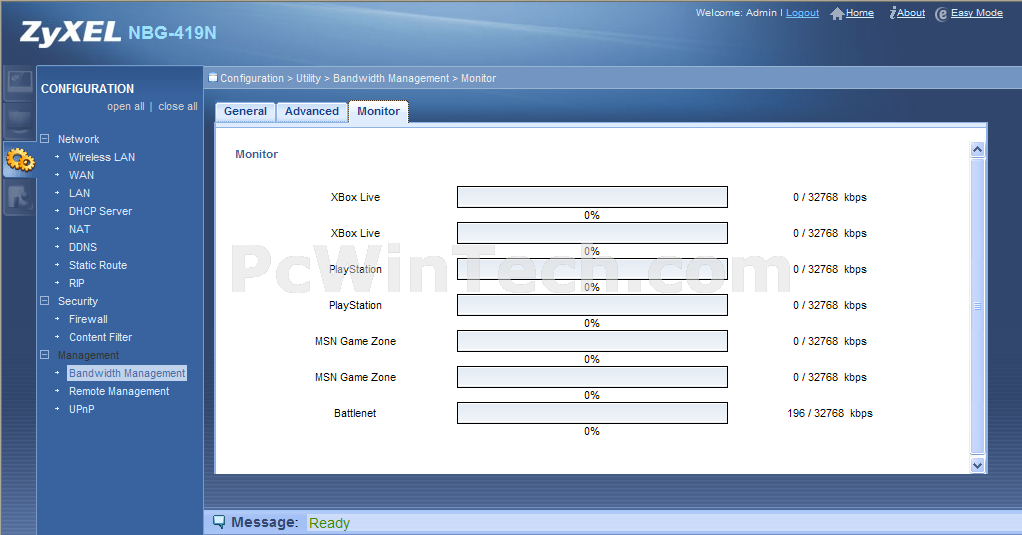
Task: Open DHCP Server settings
Action: pos(100,211)
